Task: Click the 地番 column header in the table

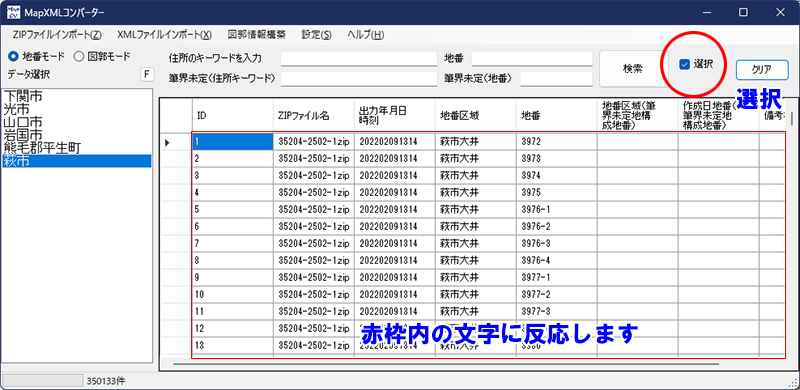Action: coord(557,115)
